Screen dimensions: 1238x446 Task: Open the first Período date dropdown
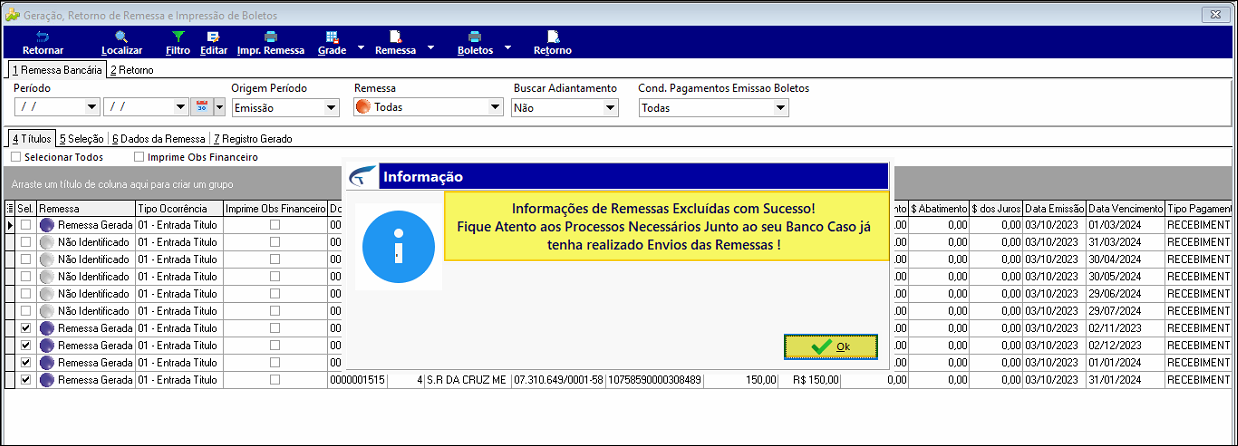(92, 107)
